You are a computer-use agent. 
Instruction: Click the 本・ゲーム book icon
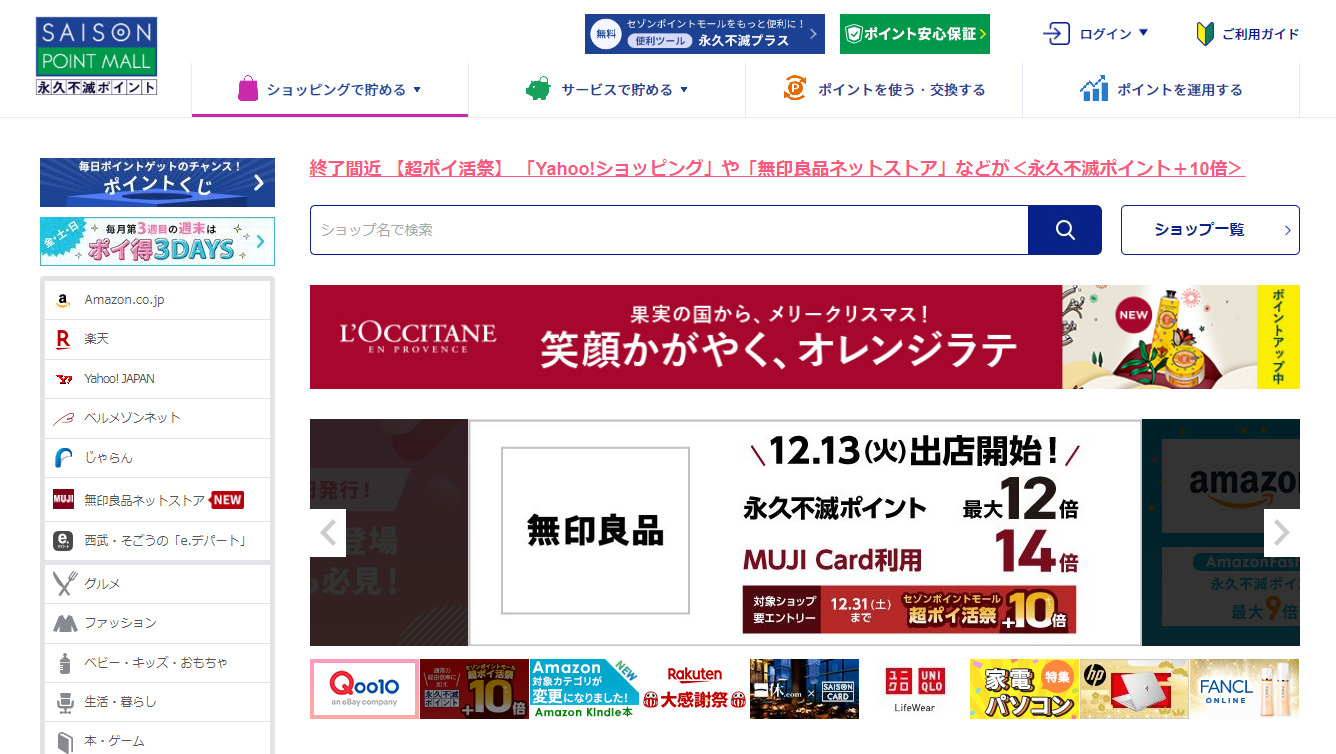click(65, 741)
